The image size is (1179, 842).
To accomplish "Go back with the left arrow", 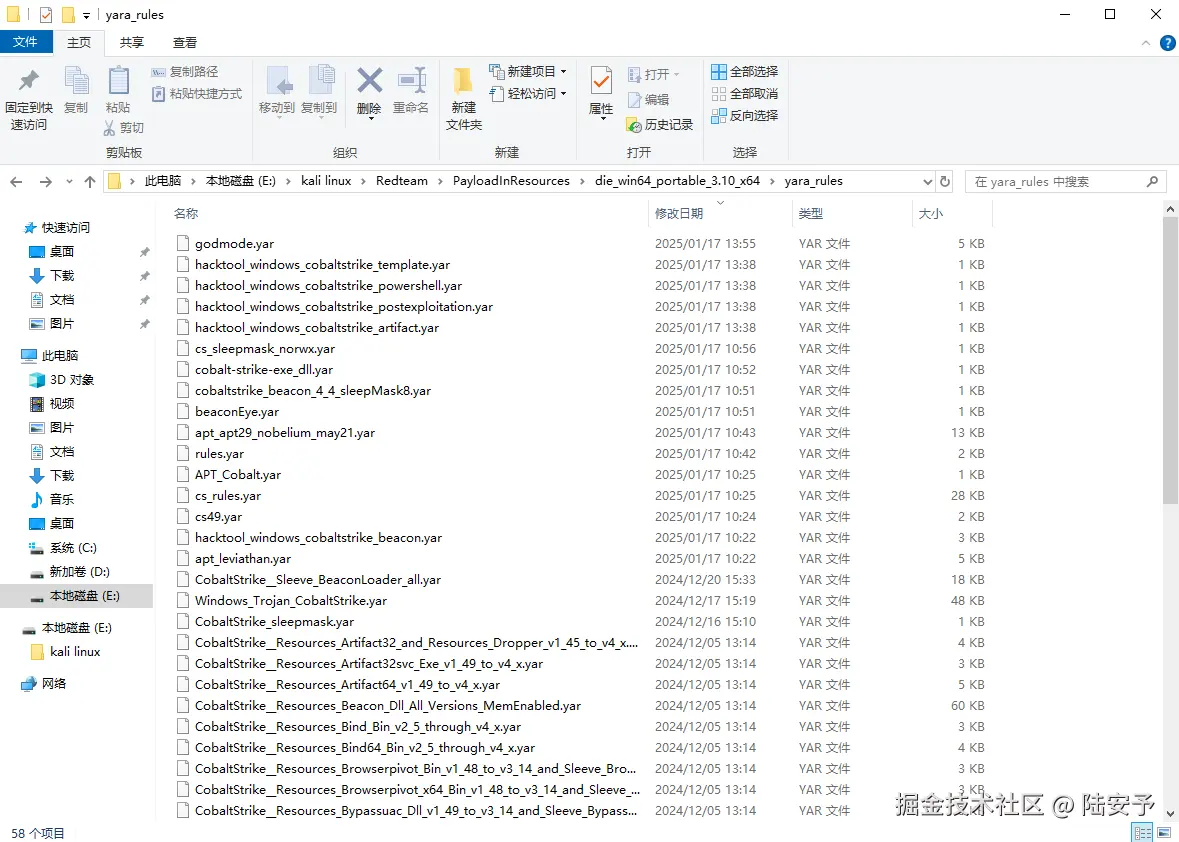I will pos(17,181).
